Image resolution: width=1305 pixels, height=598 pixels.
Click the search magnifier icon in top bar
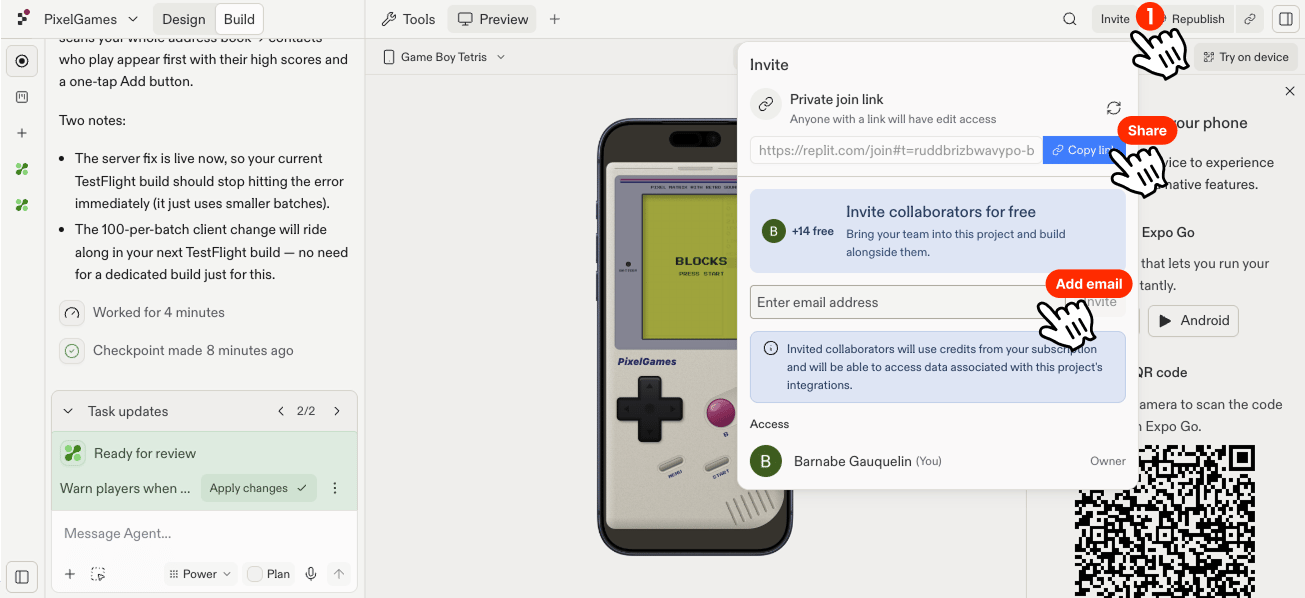click(x=1070, y=19)
